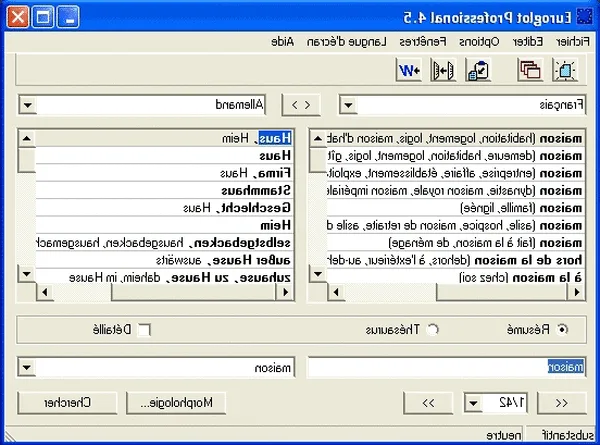Select row 'maison (dynastie, maison royale'

tap(456, 191)
